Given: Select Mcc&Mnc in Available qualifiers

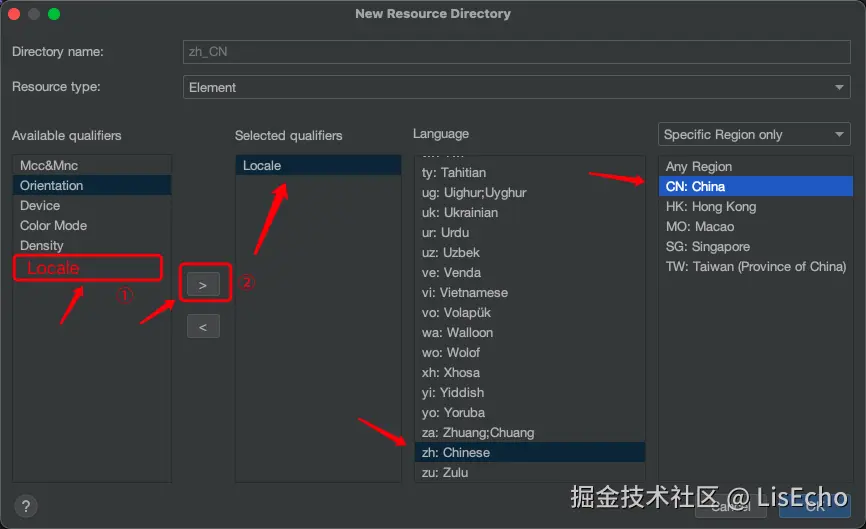Looking at the screenshot, I should [x=92, y=166].
